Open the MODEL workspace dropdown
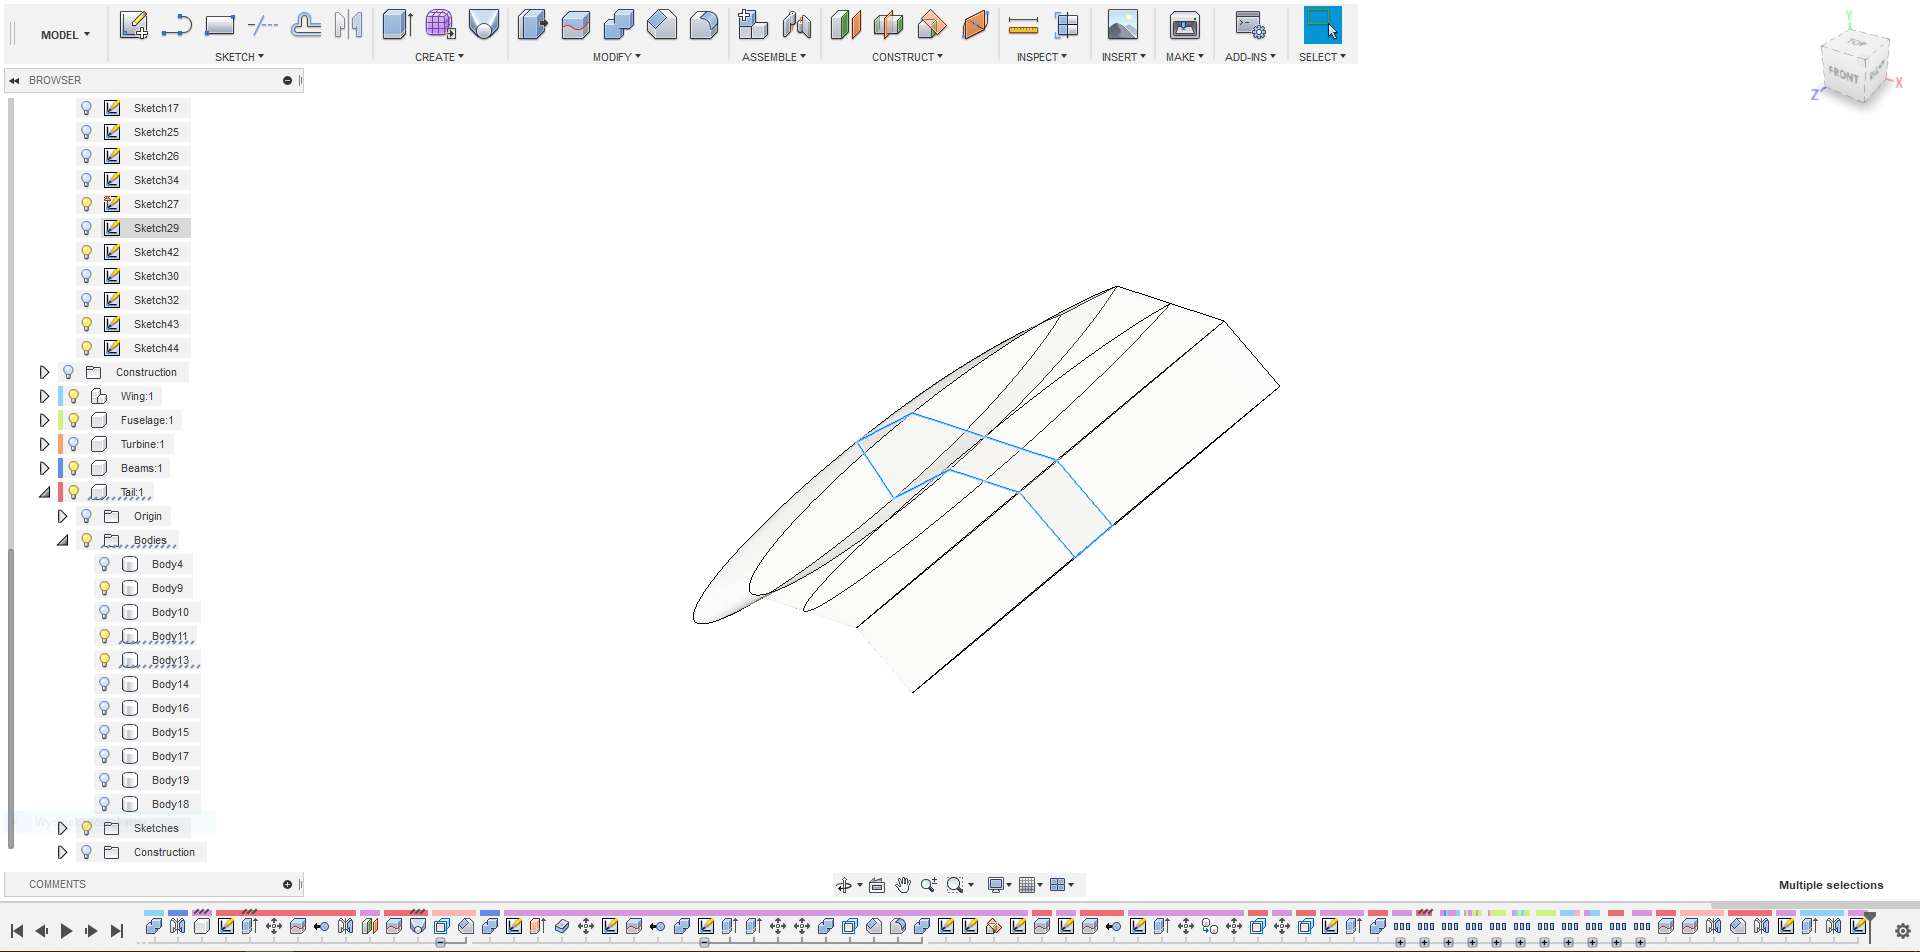This screenshot has height=952, width=1920. [65, 35]
